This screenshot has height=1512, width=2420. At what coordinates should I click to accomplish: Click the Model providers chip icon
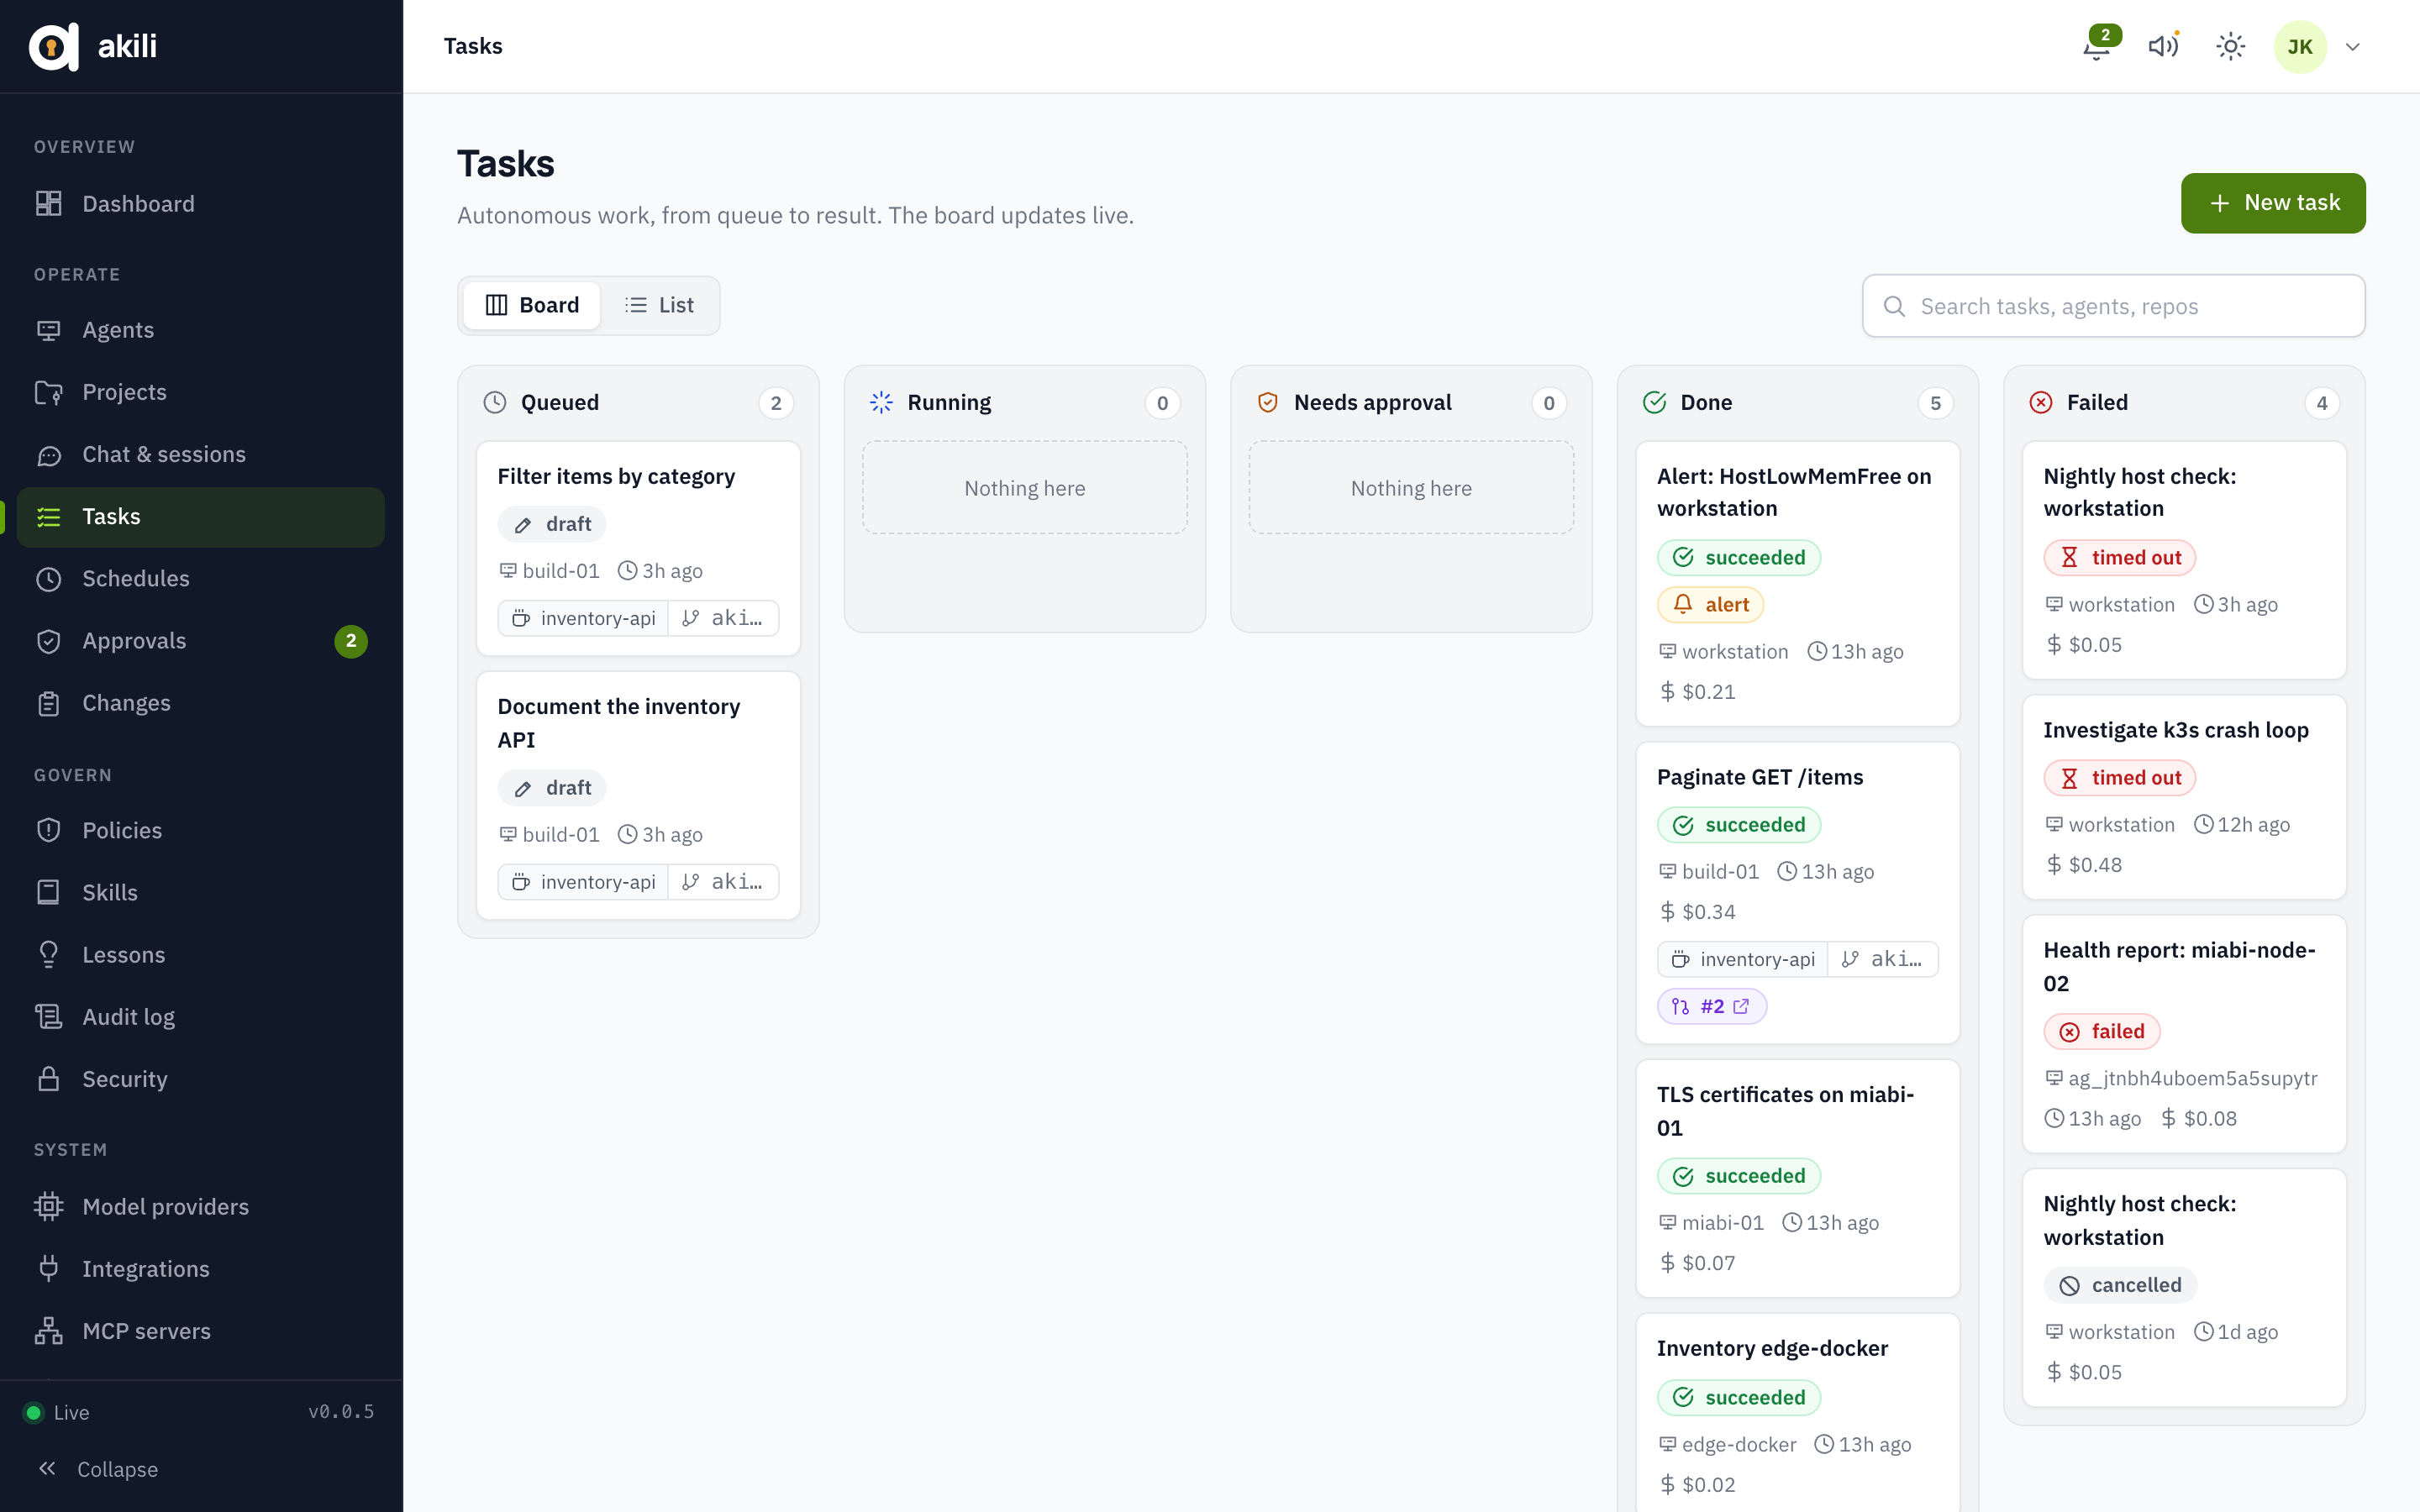click(48, 1206)
